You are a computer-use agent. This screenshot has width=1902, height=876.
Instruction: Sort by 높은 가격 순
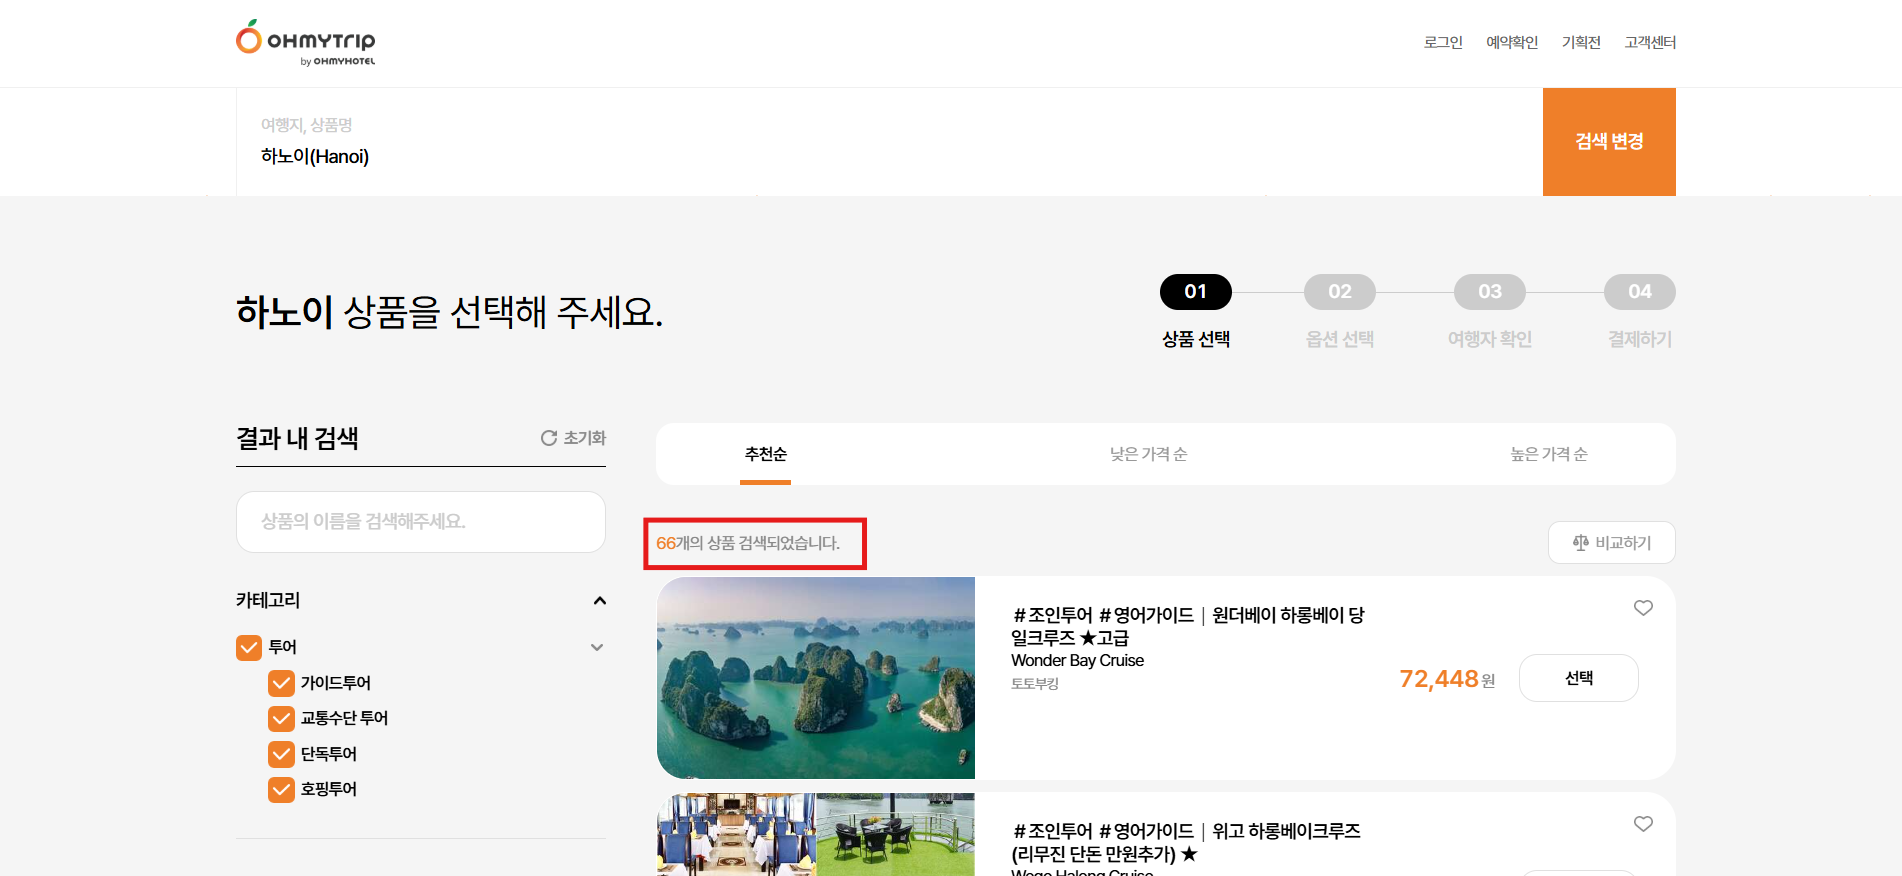point(1549,454)
